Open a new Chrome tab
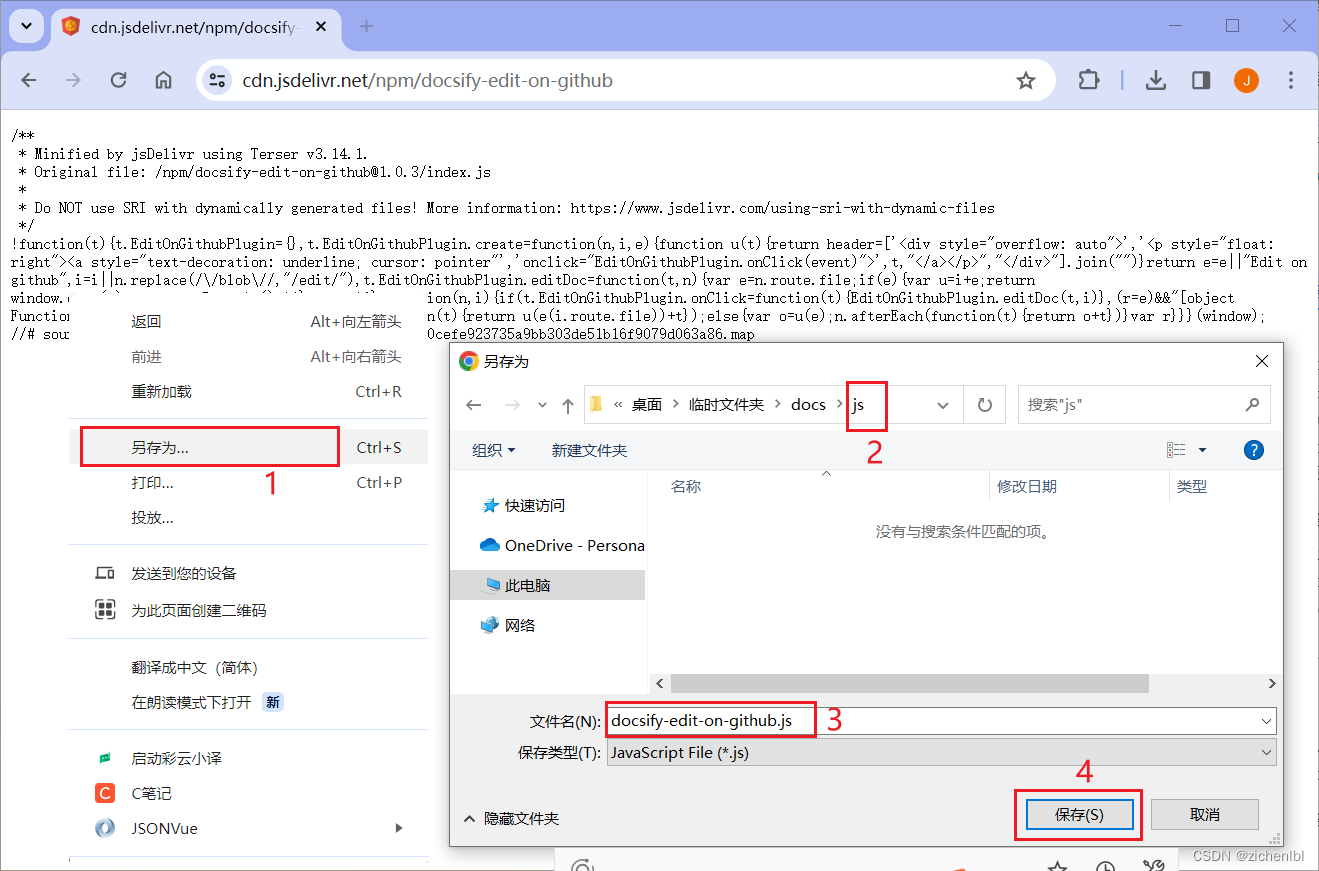 point(366,26)
